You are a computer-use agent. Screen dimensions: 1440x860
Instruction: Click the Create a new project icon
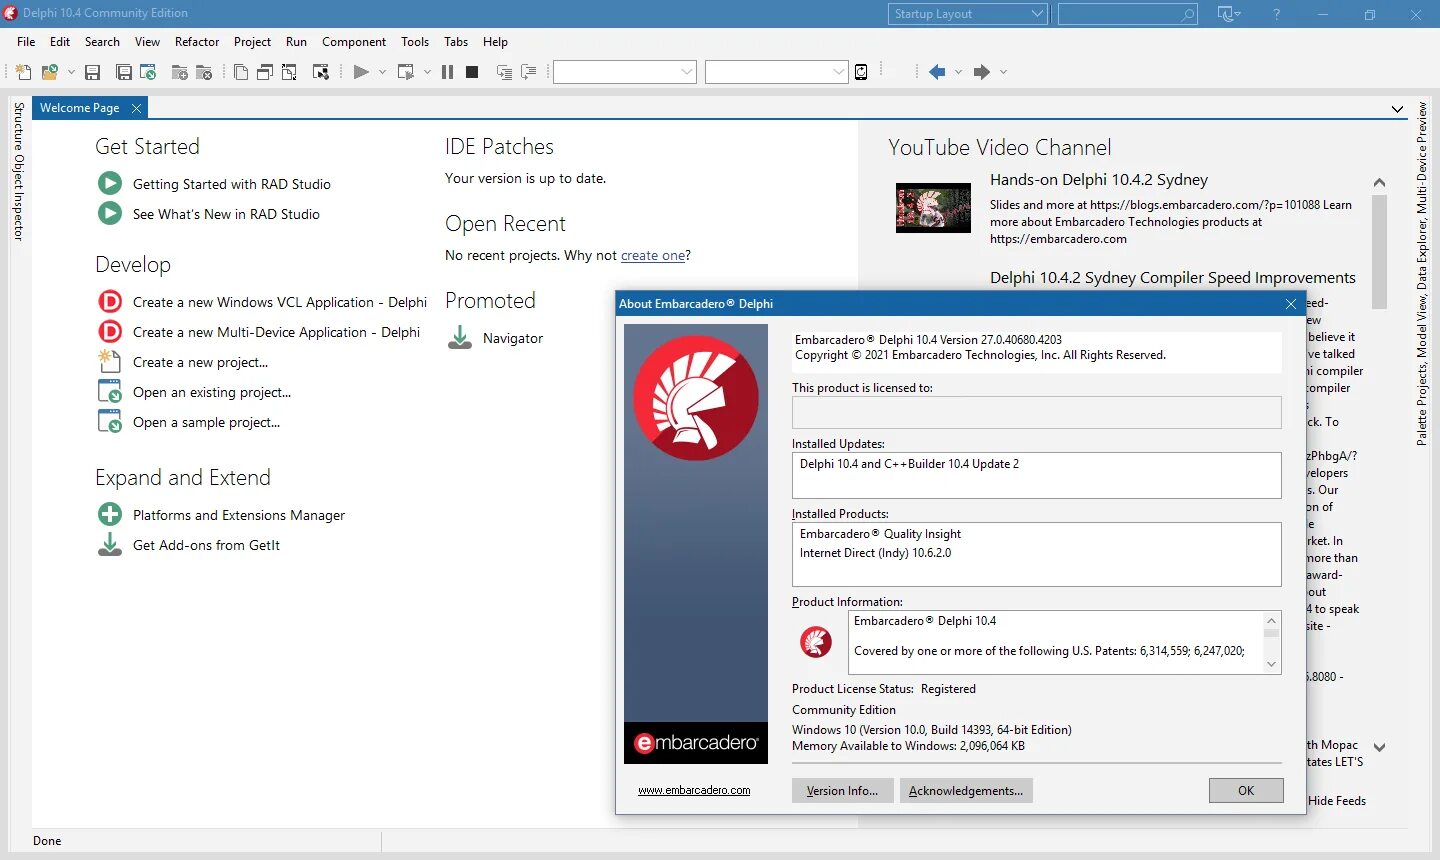click(x=110, y=362)
